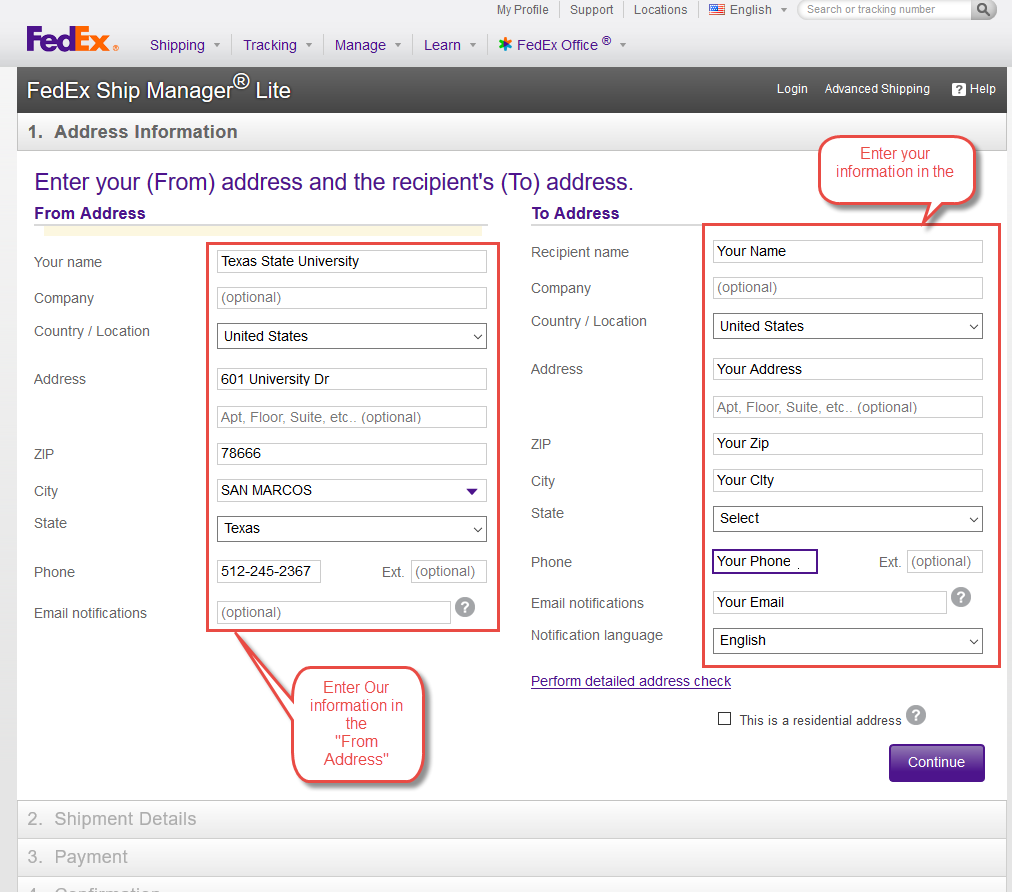Viewport: 1012px width, 892px height.
Task: Open the Tracking menu
Action: point(270,45)
